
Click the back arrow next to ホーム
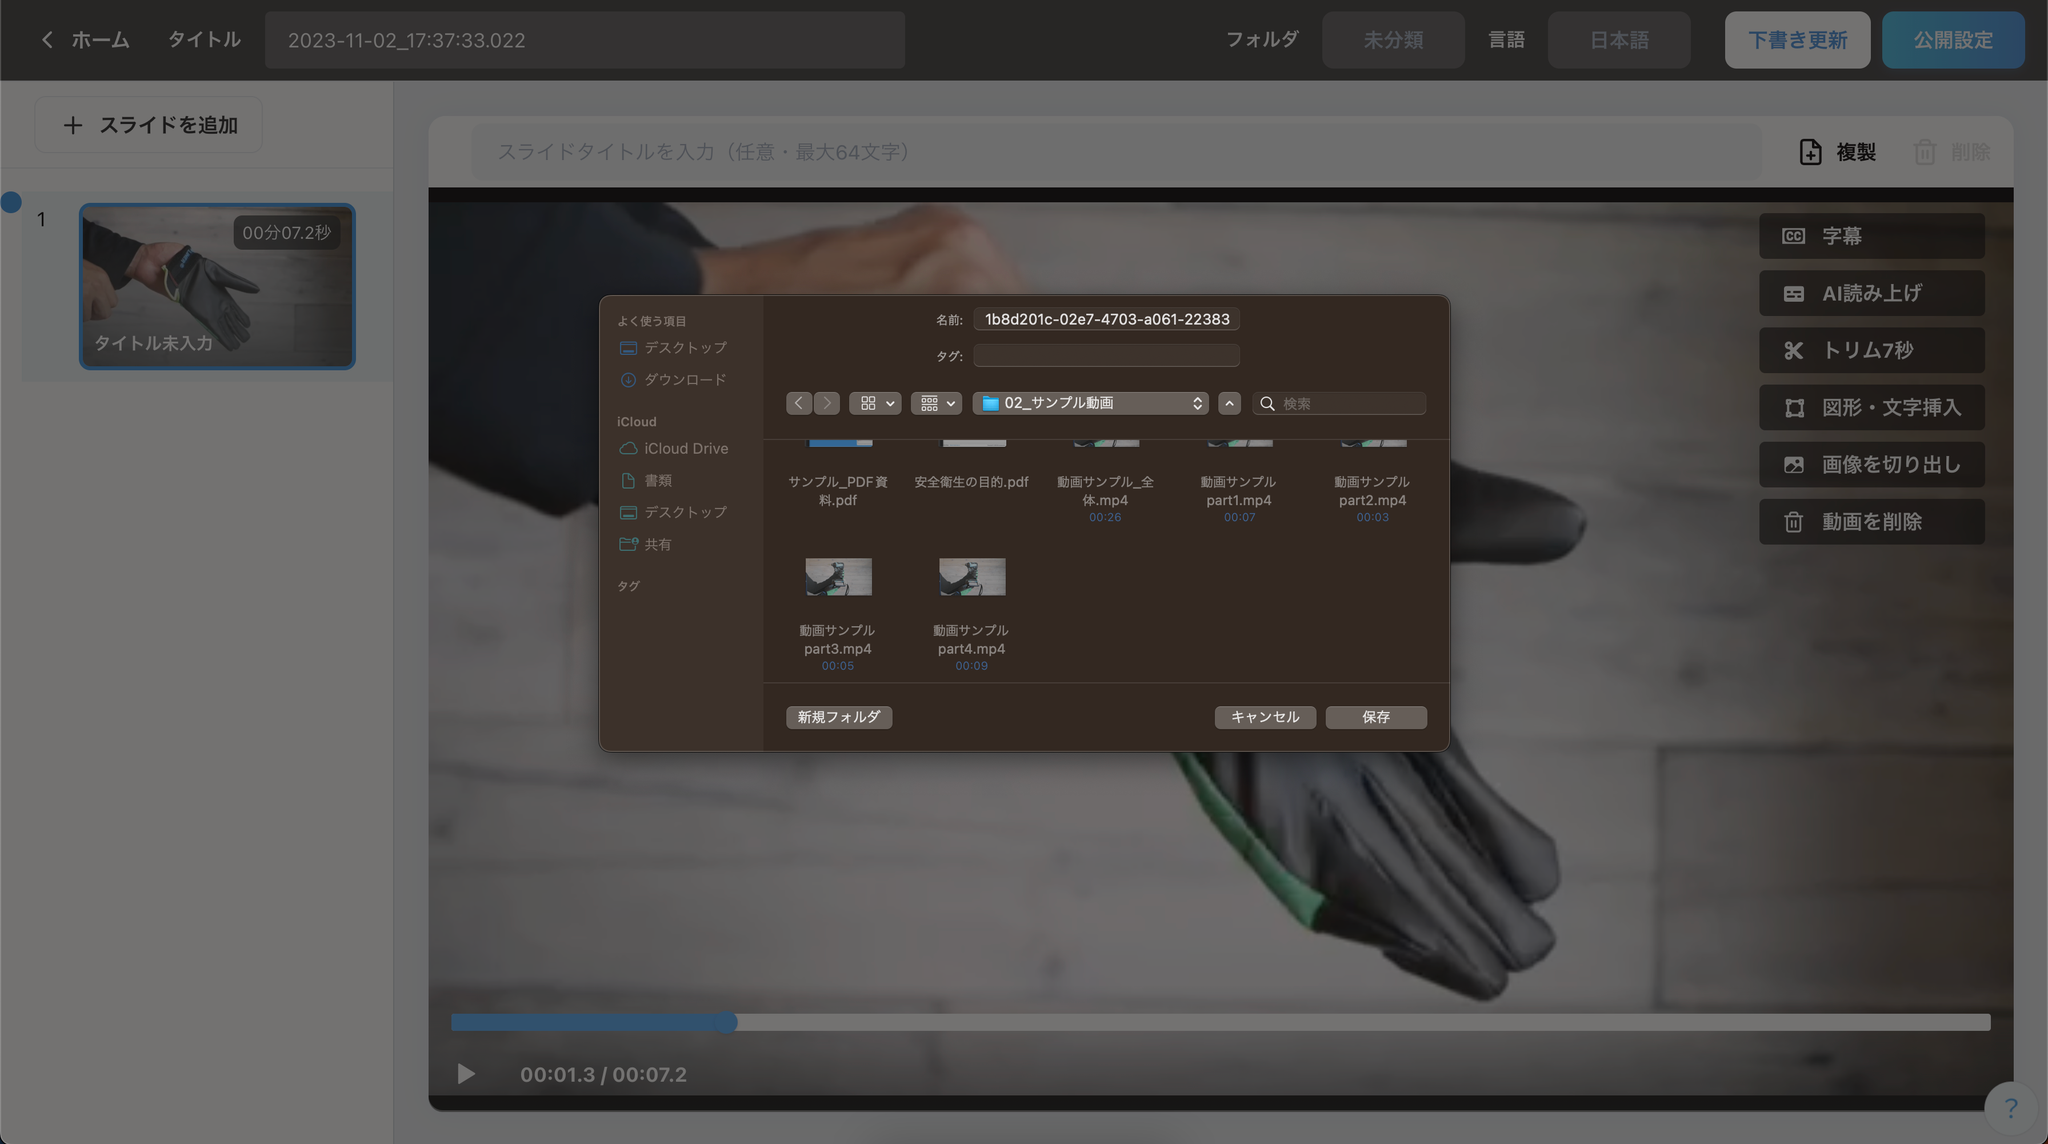point(47,40)
